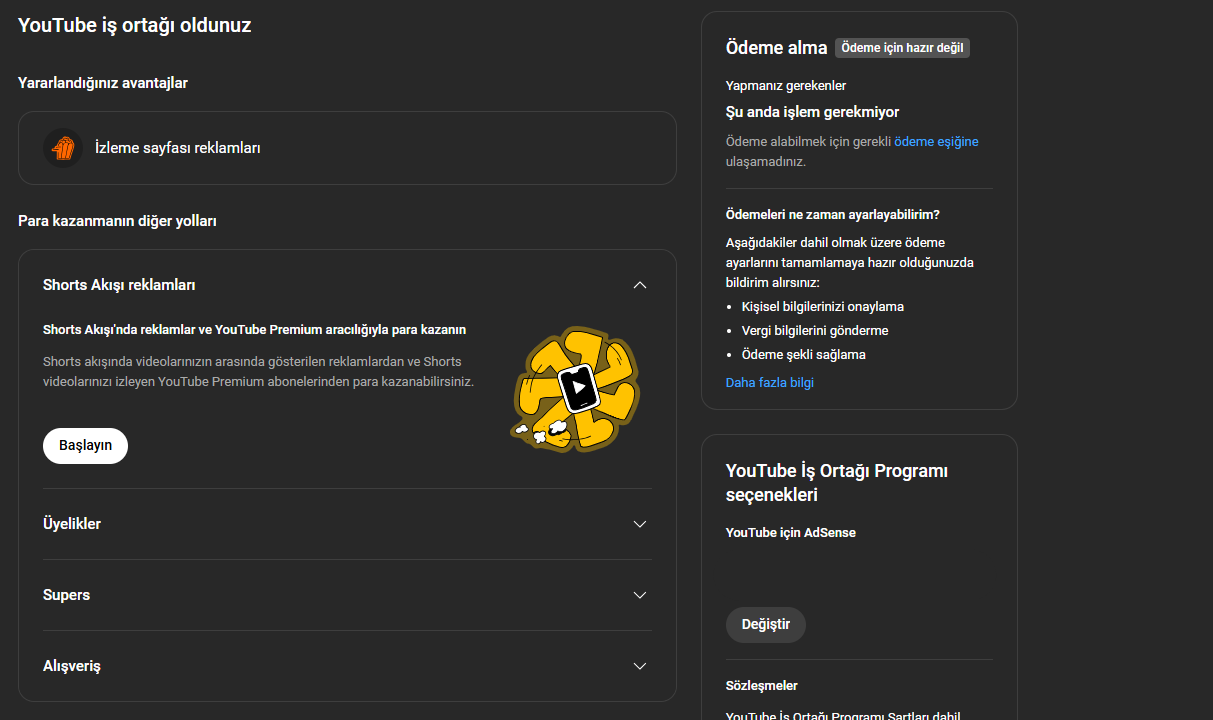This screenshot has height=720, width=1213.
Task: Click the Shorts Akışı reklamları heading
Action: [x=119, y=285]
